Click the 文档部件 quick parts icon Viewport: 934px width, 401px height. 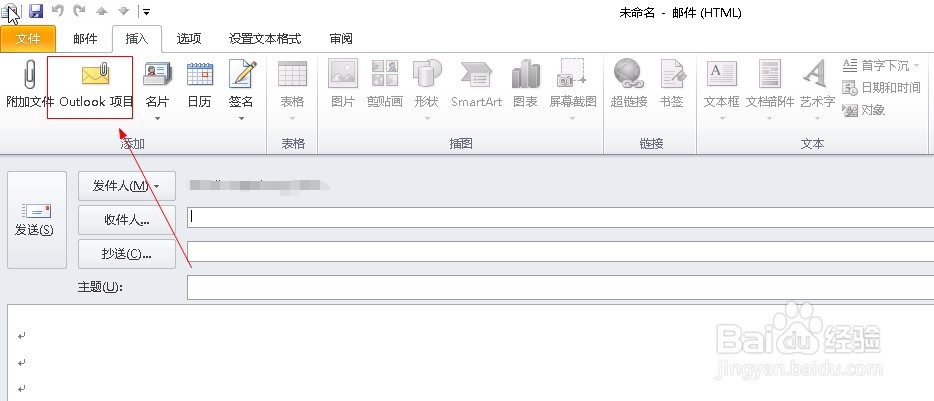pyautogui.click(x=770, y=74)
